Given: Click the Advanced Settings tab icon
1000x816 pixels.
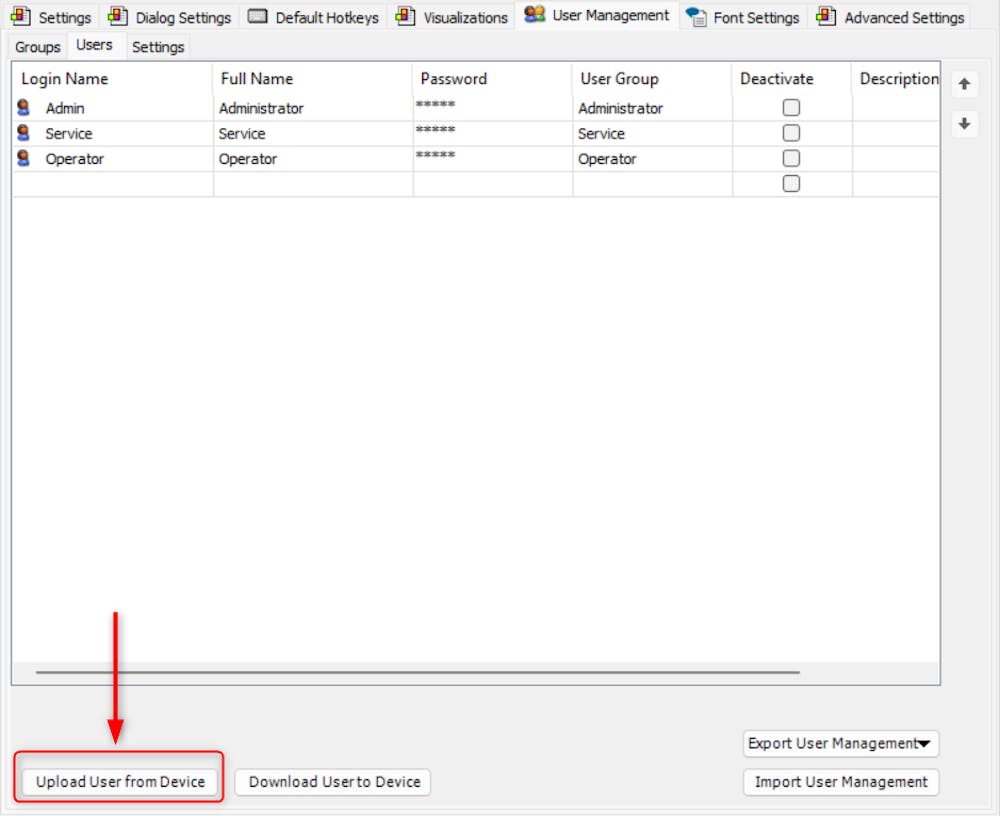Looking at the screenshot, I should pos(826,17).
